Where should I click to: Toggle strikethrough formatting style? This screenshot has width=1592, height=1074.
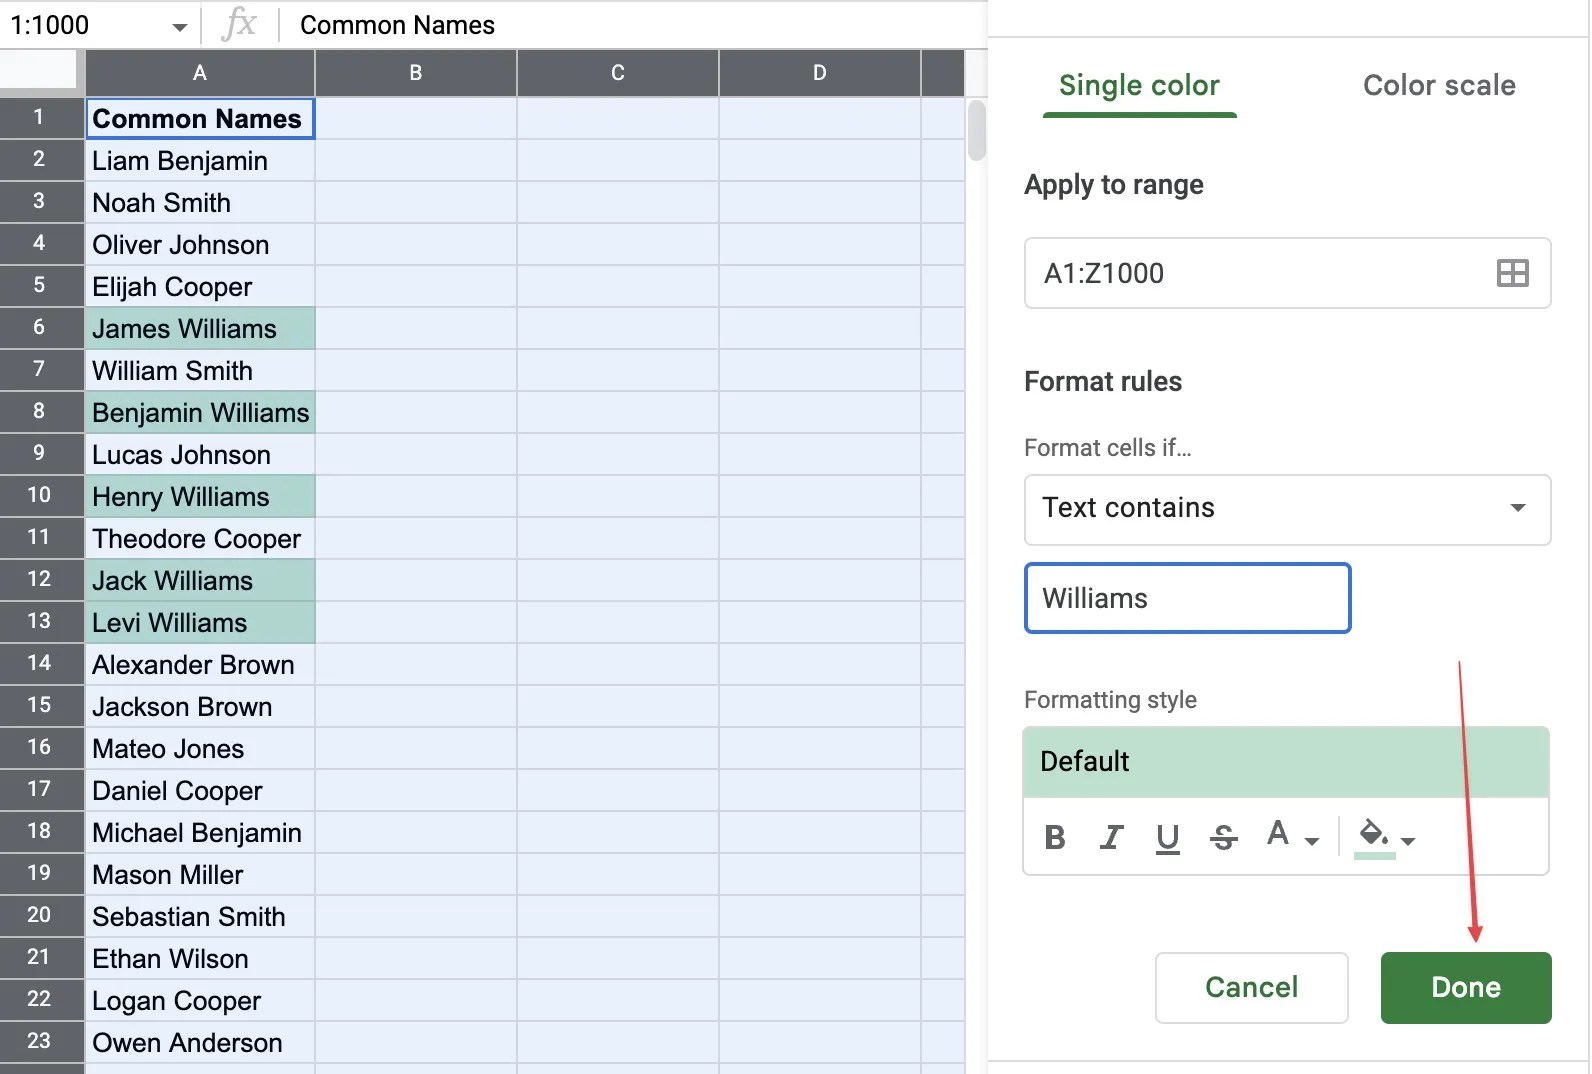(1223, 837)
